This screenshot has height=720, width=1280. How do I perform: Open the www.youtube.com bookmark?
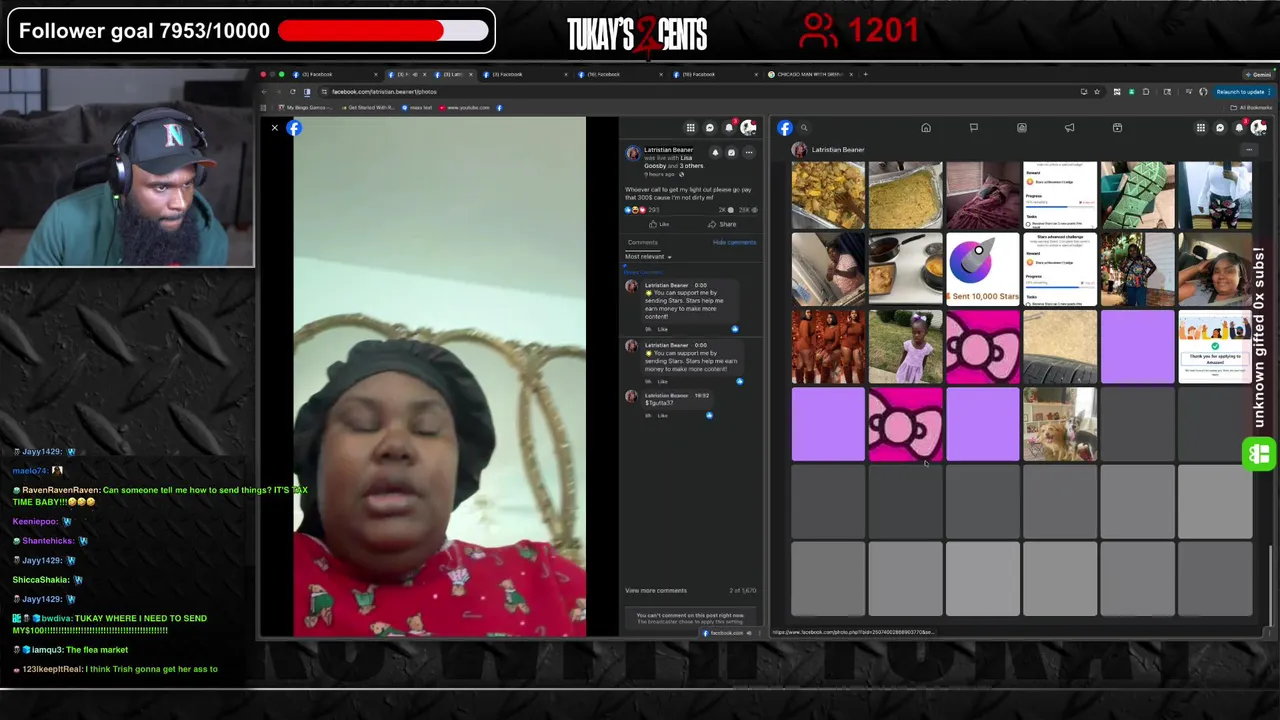(465, 107)
